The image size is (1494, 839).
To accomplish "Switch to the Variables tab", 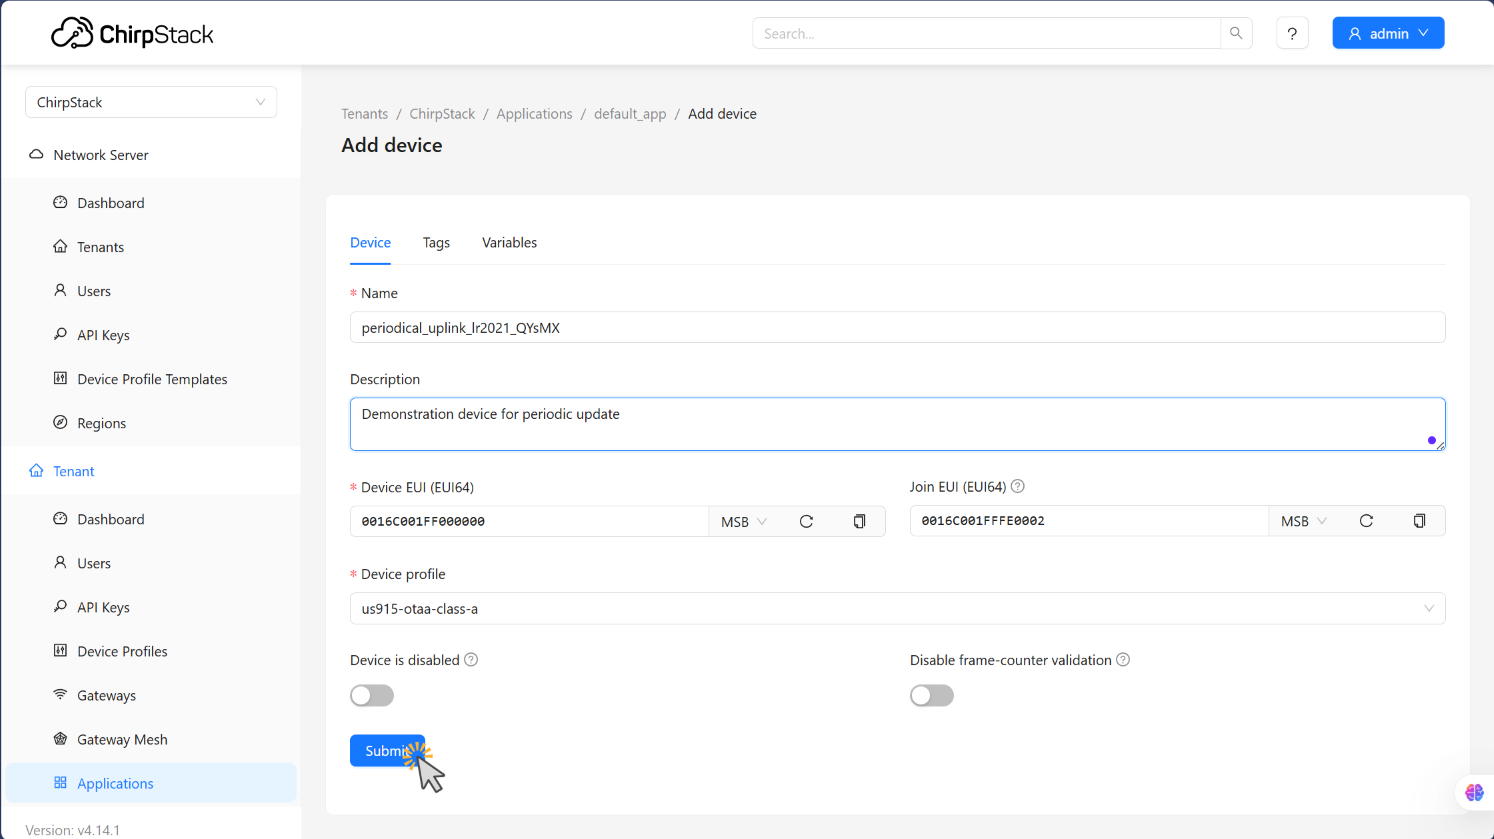I will [x=509, y=243].
